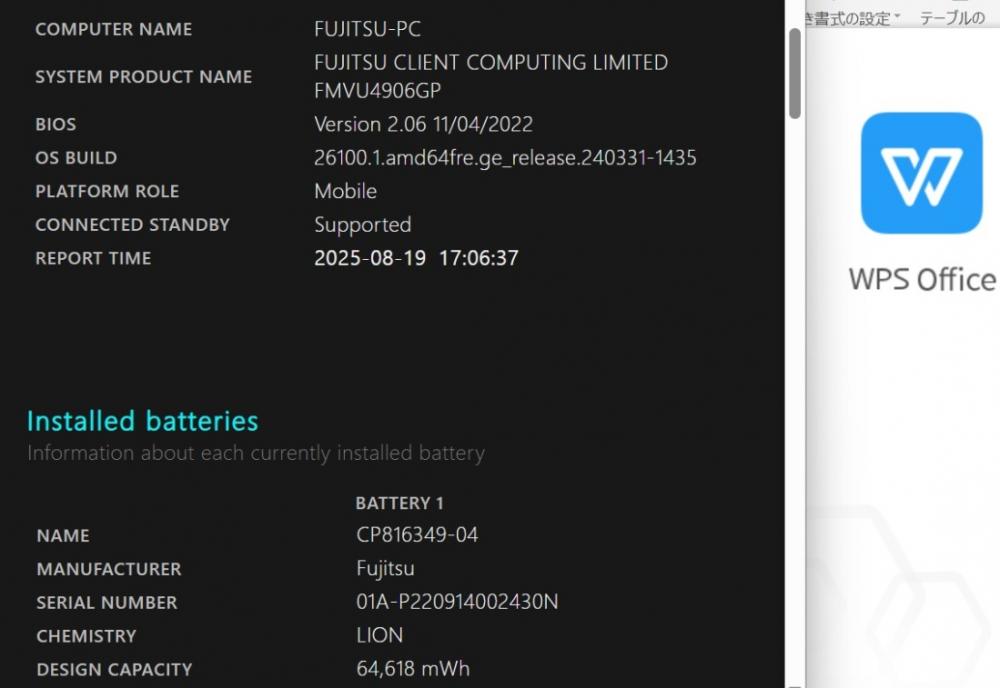Click the テーブルの option in WPS toolbar

tap(952, 18)
